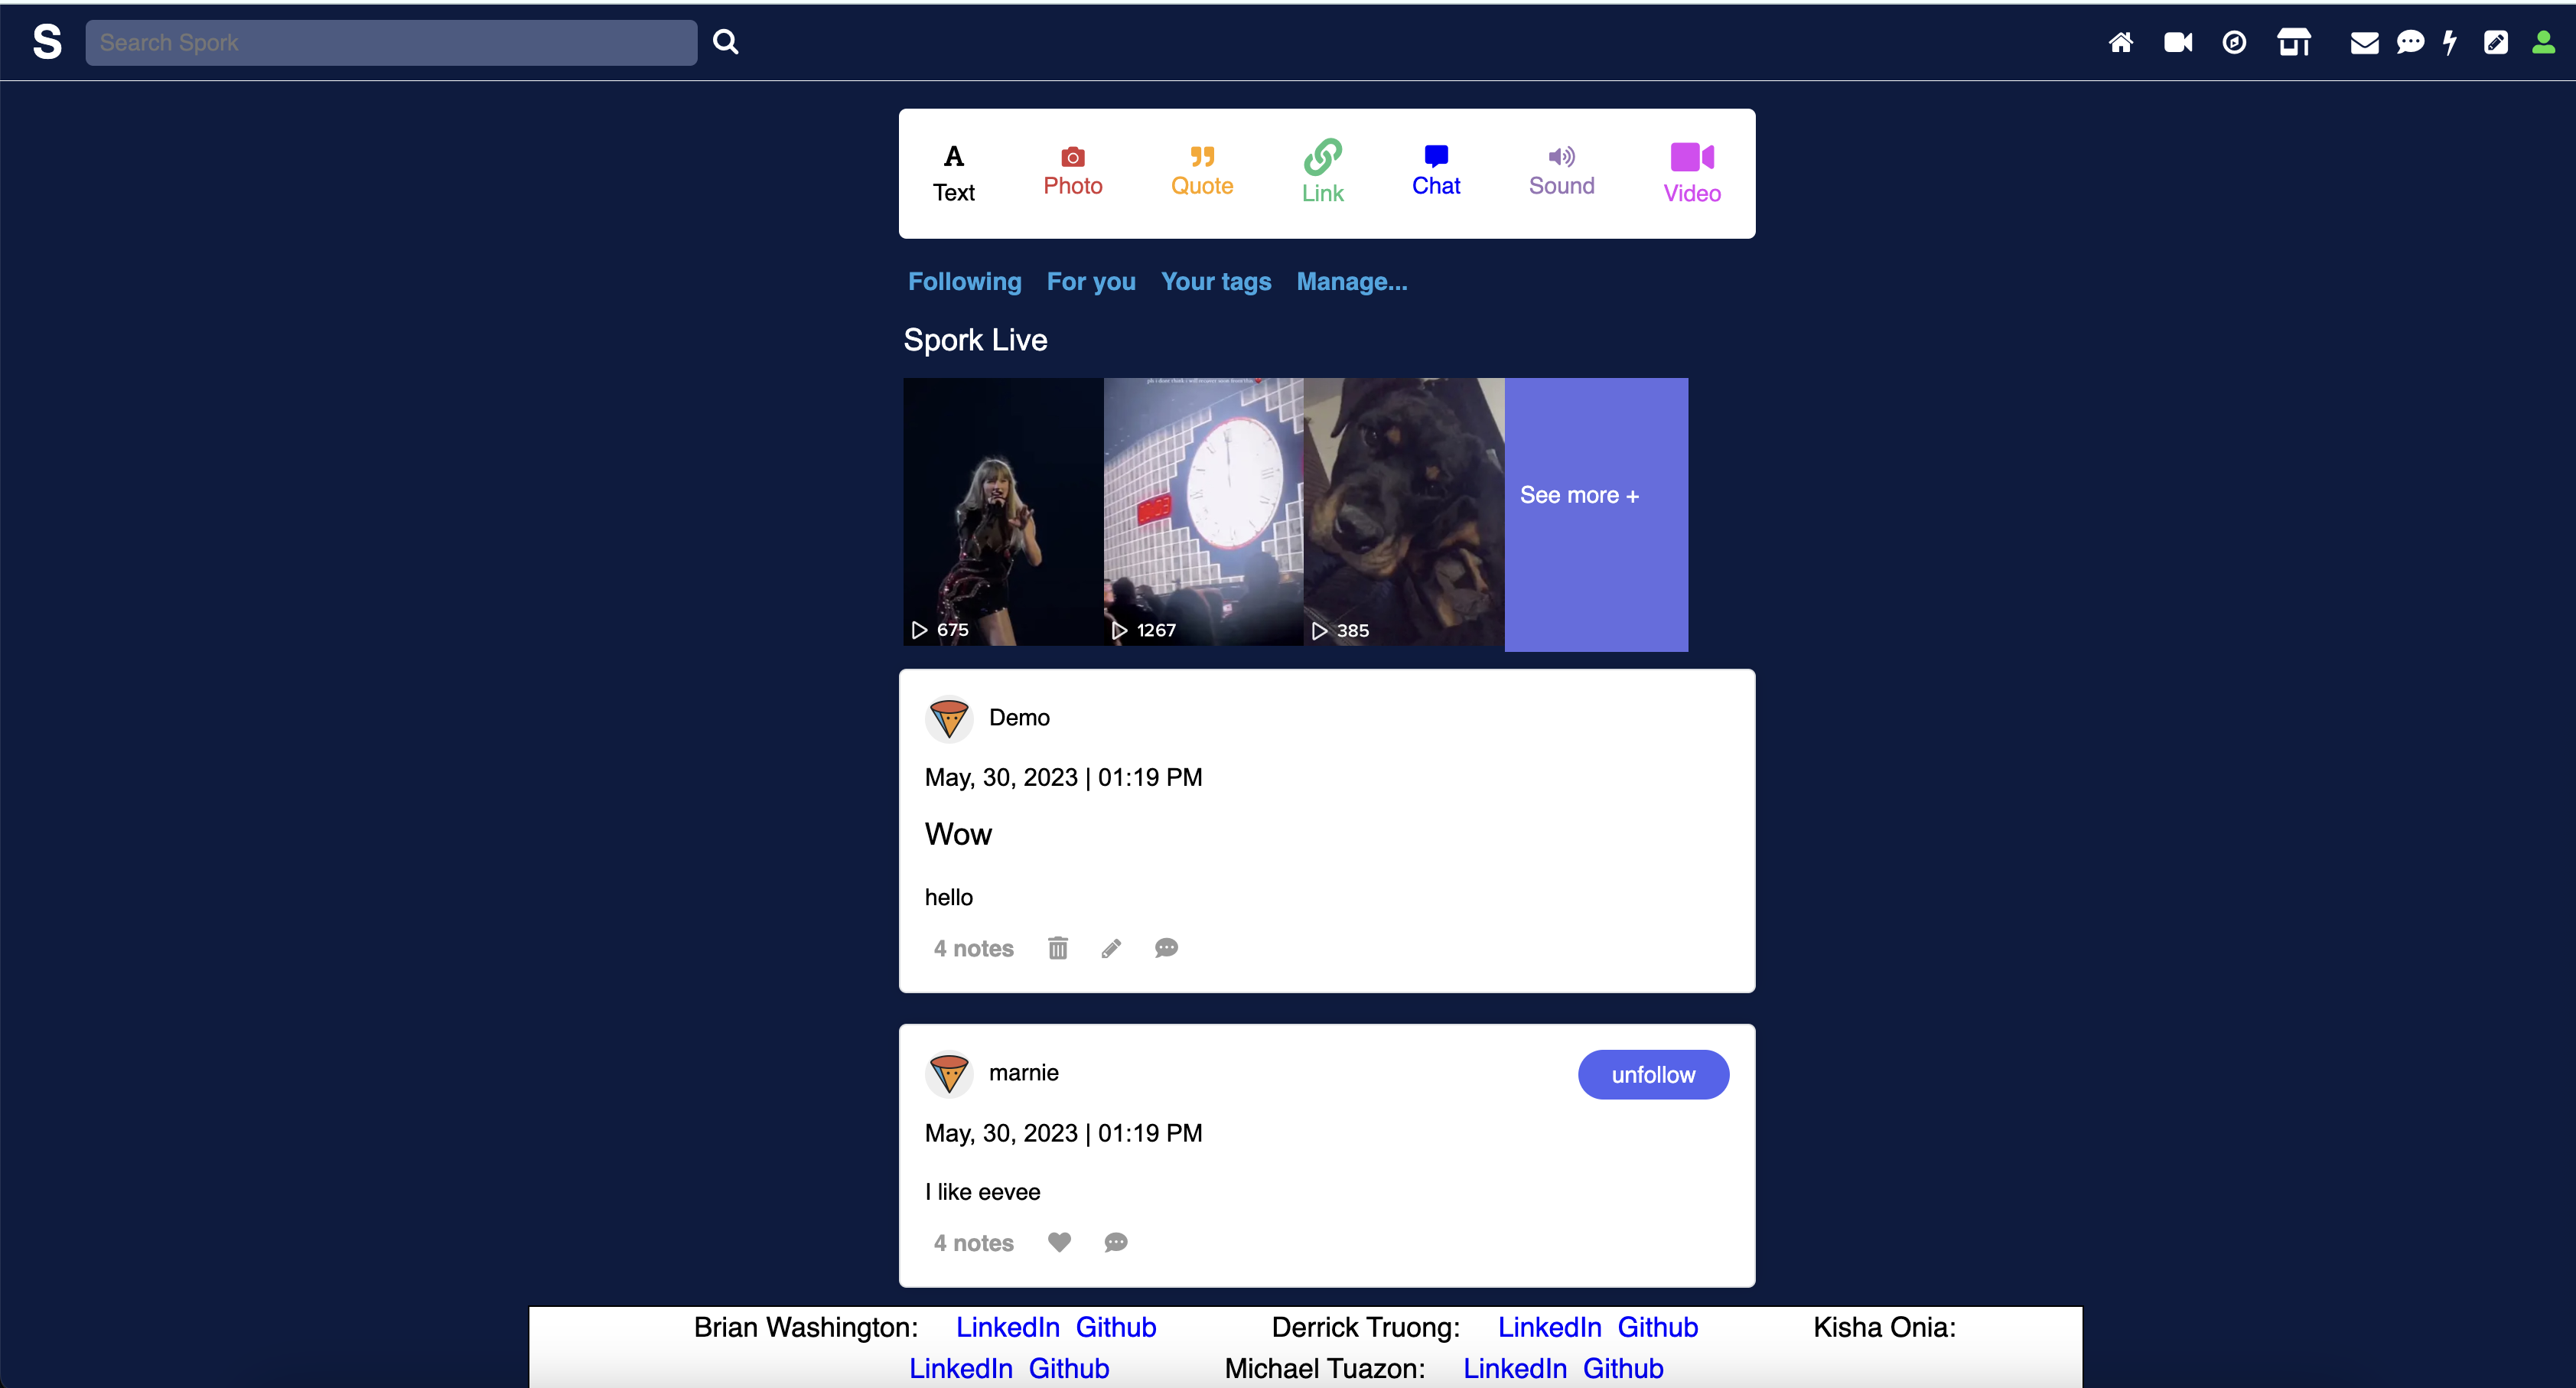This screenshot has width=2576, height=1388.
Task: Switch to the For you tab
Action: click(x=1091, y=282)
